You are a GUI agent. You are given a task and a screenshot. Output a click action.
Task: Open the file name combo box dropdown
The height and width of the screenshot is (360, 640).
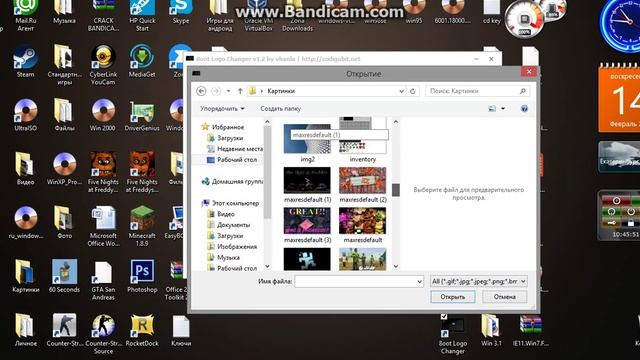pyautogui.click(x=419, y=282)
